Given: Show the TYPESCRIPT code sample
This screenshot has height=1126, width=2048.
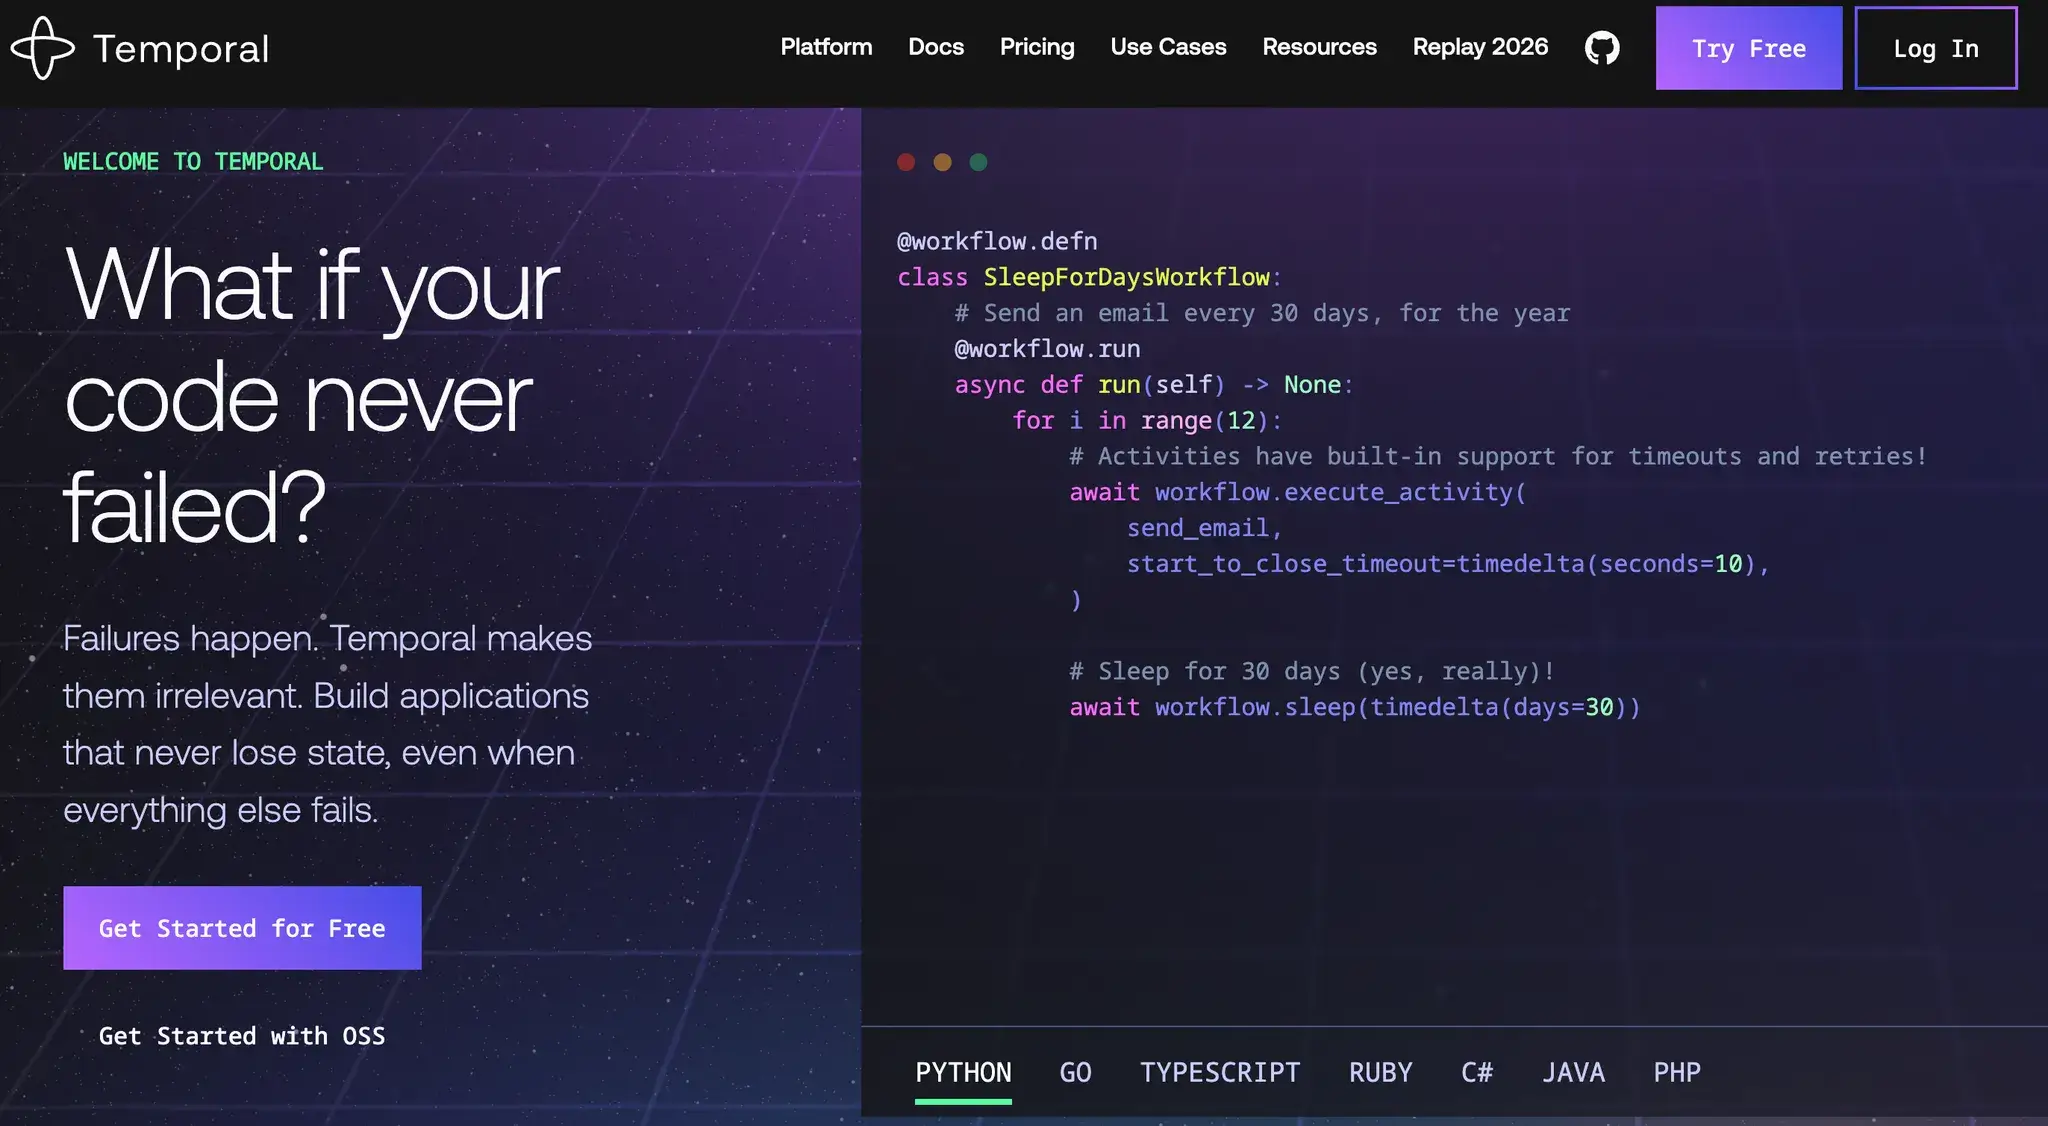Looking at the screenshot, I should [1220, 1072].
